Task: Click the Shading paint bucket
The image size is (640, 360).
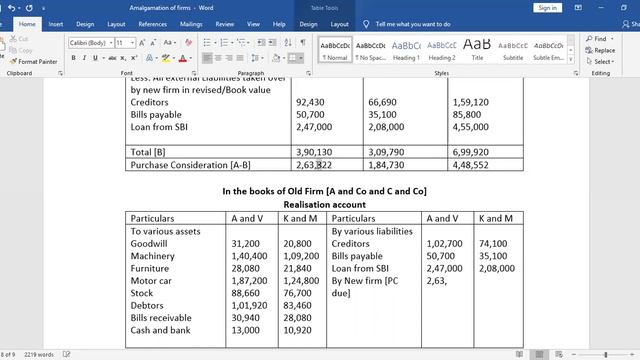Action: point(276,58)
